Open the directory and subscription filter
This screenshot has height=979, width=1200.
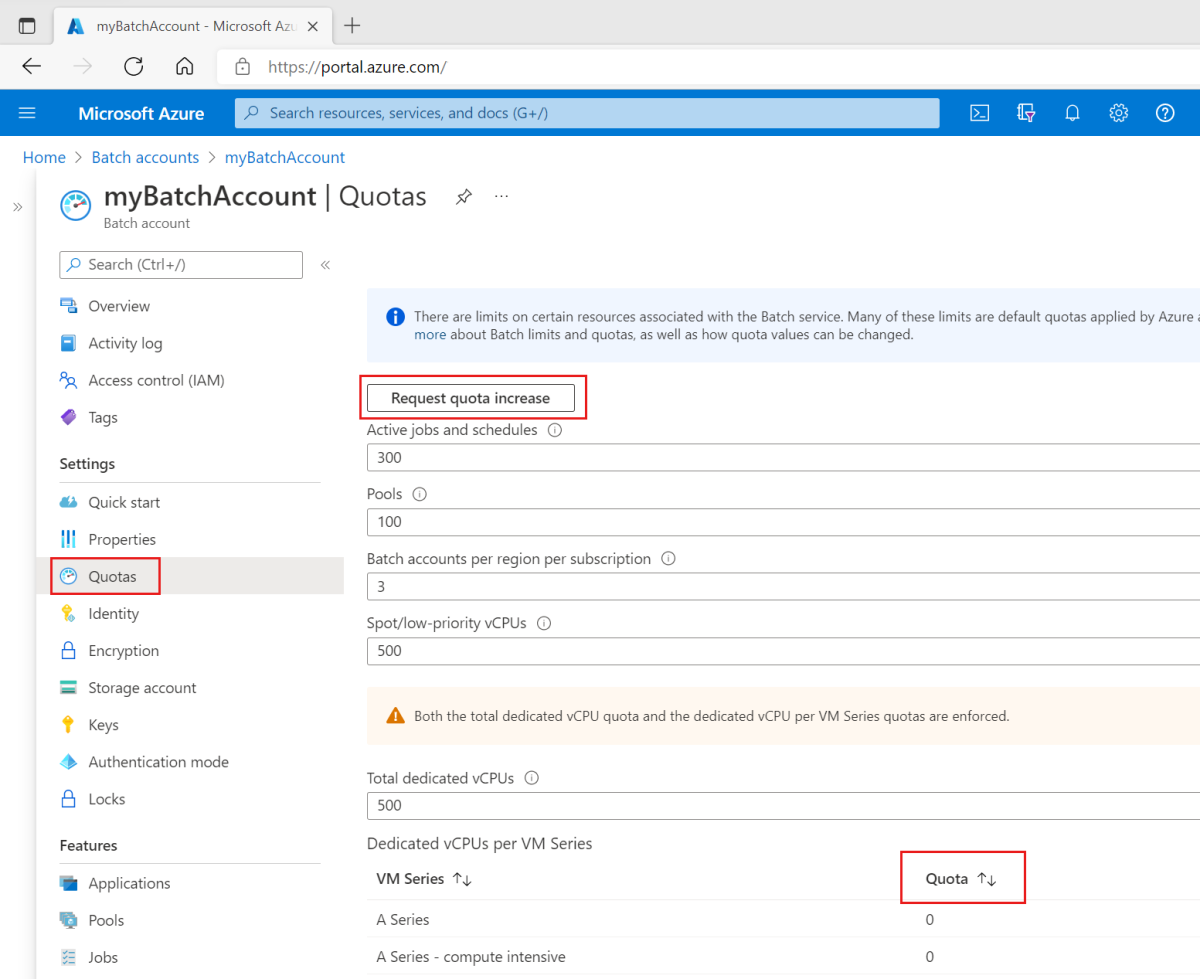(x=1026, y=112)
